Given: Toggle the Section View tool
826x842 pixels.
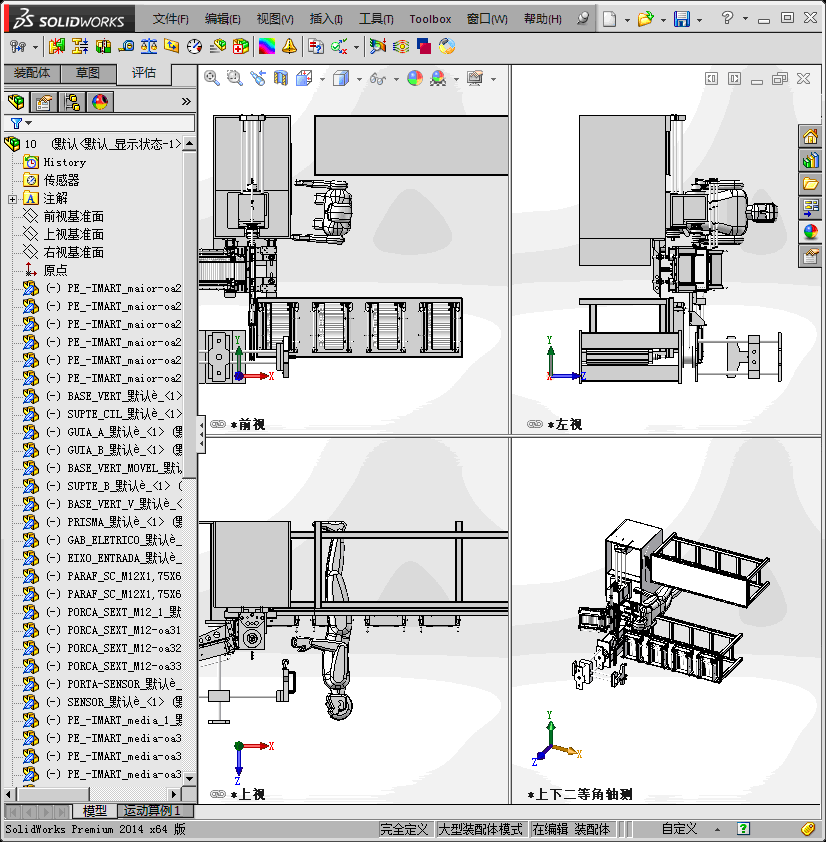Looking at the screenshot, I should (281, 78).
